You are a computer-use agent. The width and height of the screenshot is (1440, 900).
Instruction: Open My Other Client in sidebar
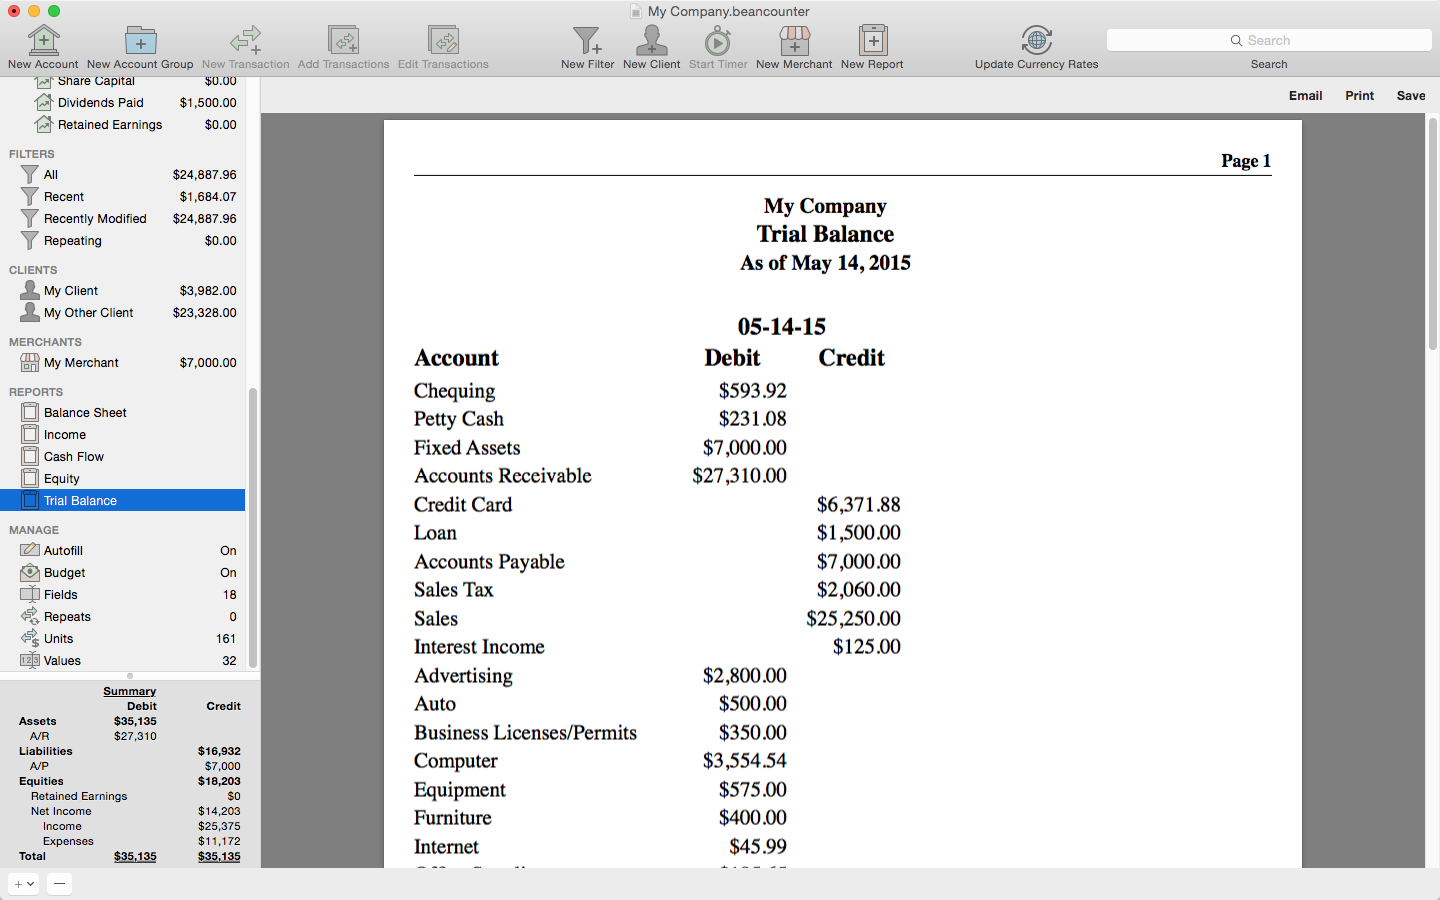tap(122, 313)
